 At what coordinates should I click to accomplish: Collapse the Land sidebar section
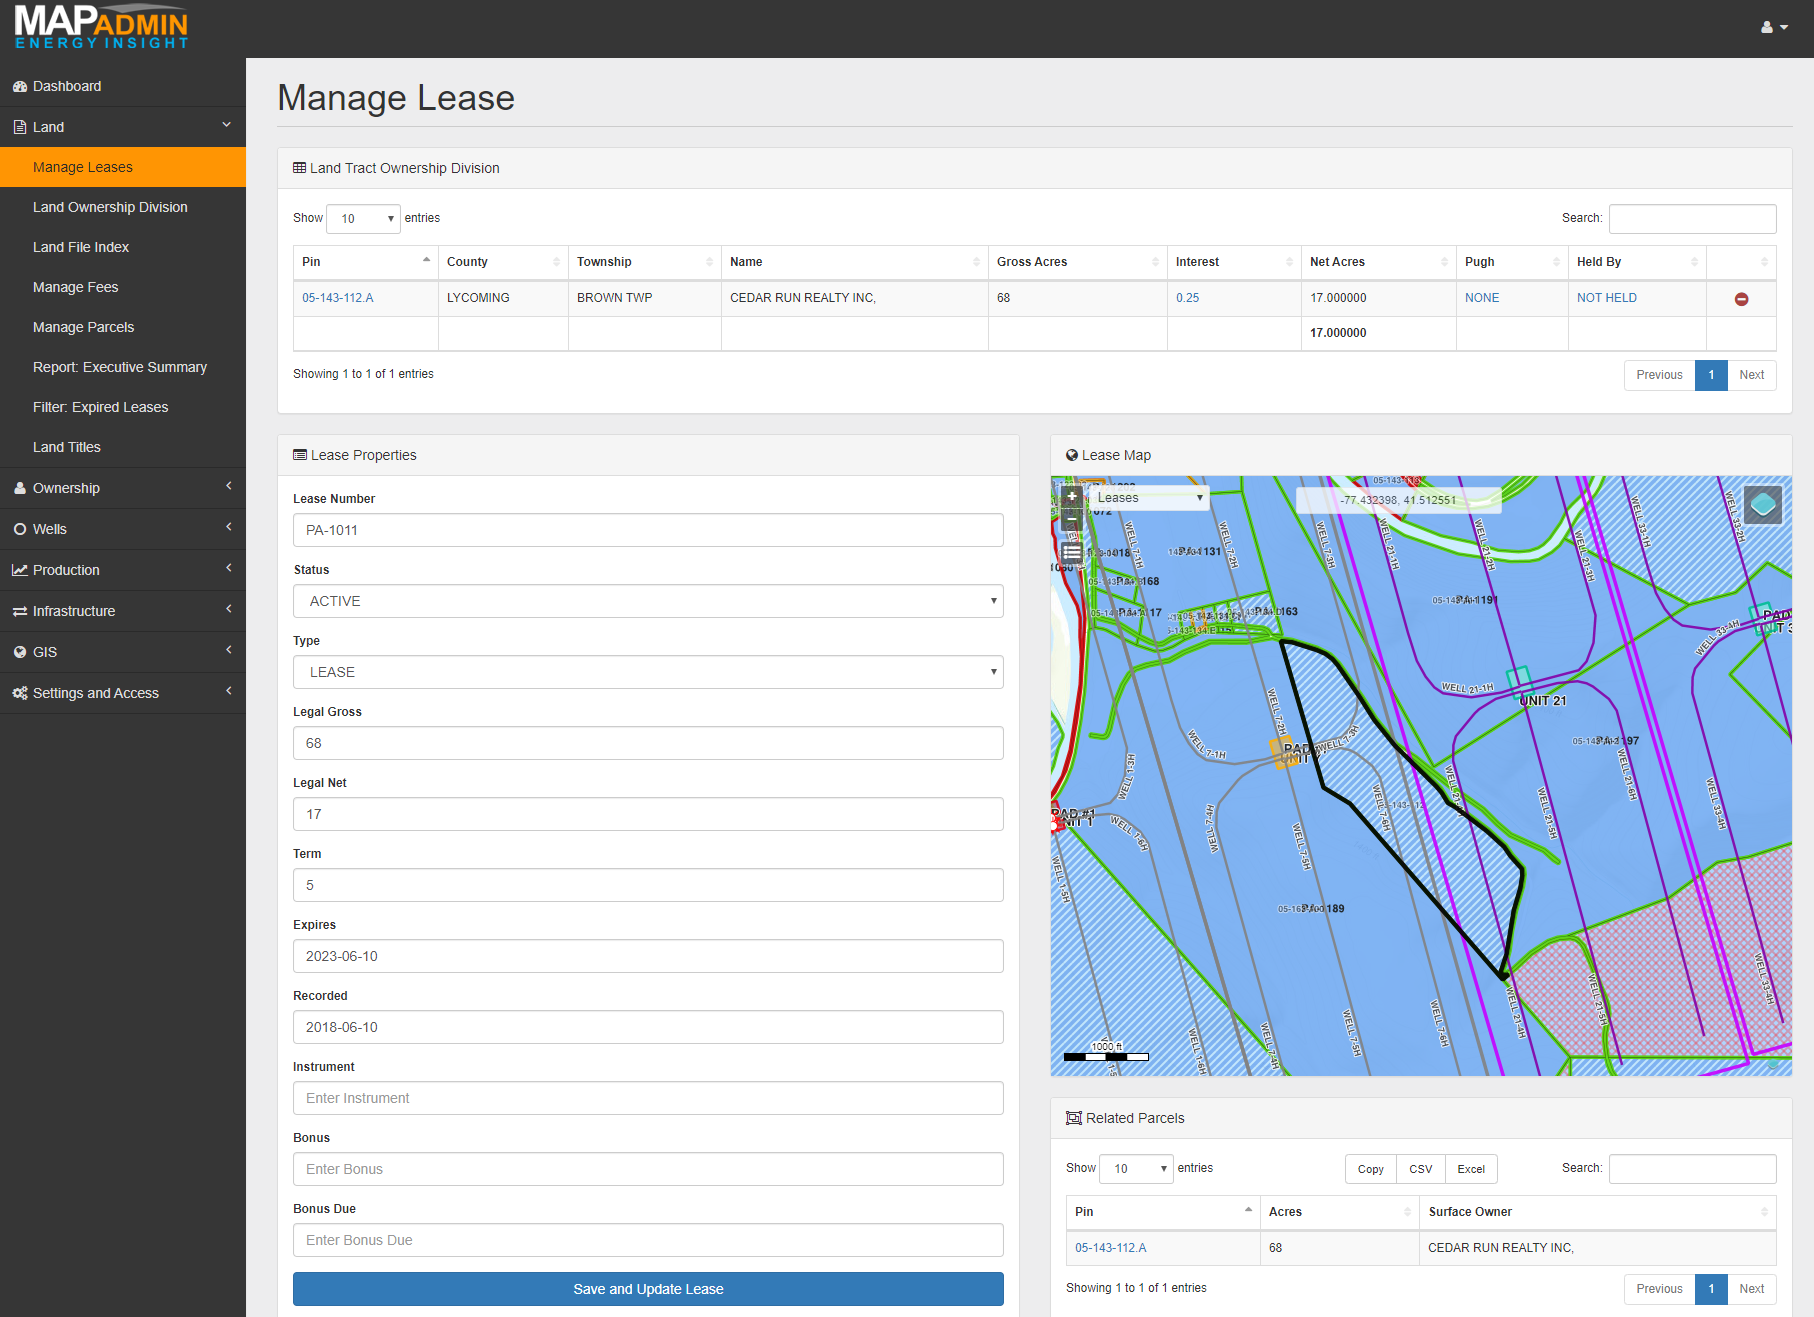point(123,127)
